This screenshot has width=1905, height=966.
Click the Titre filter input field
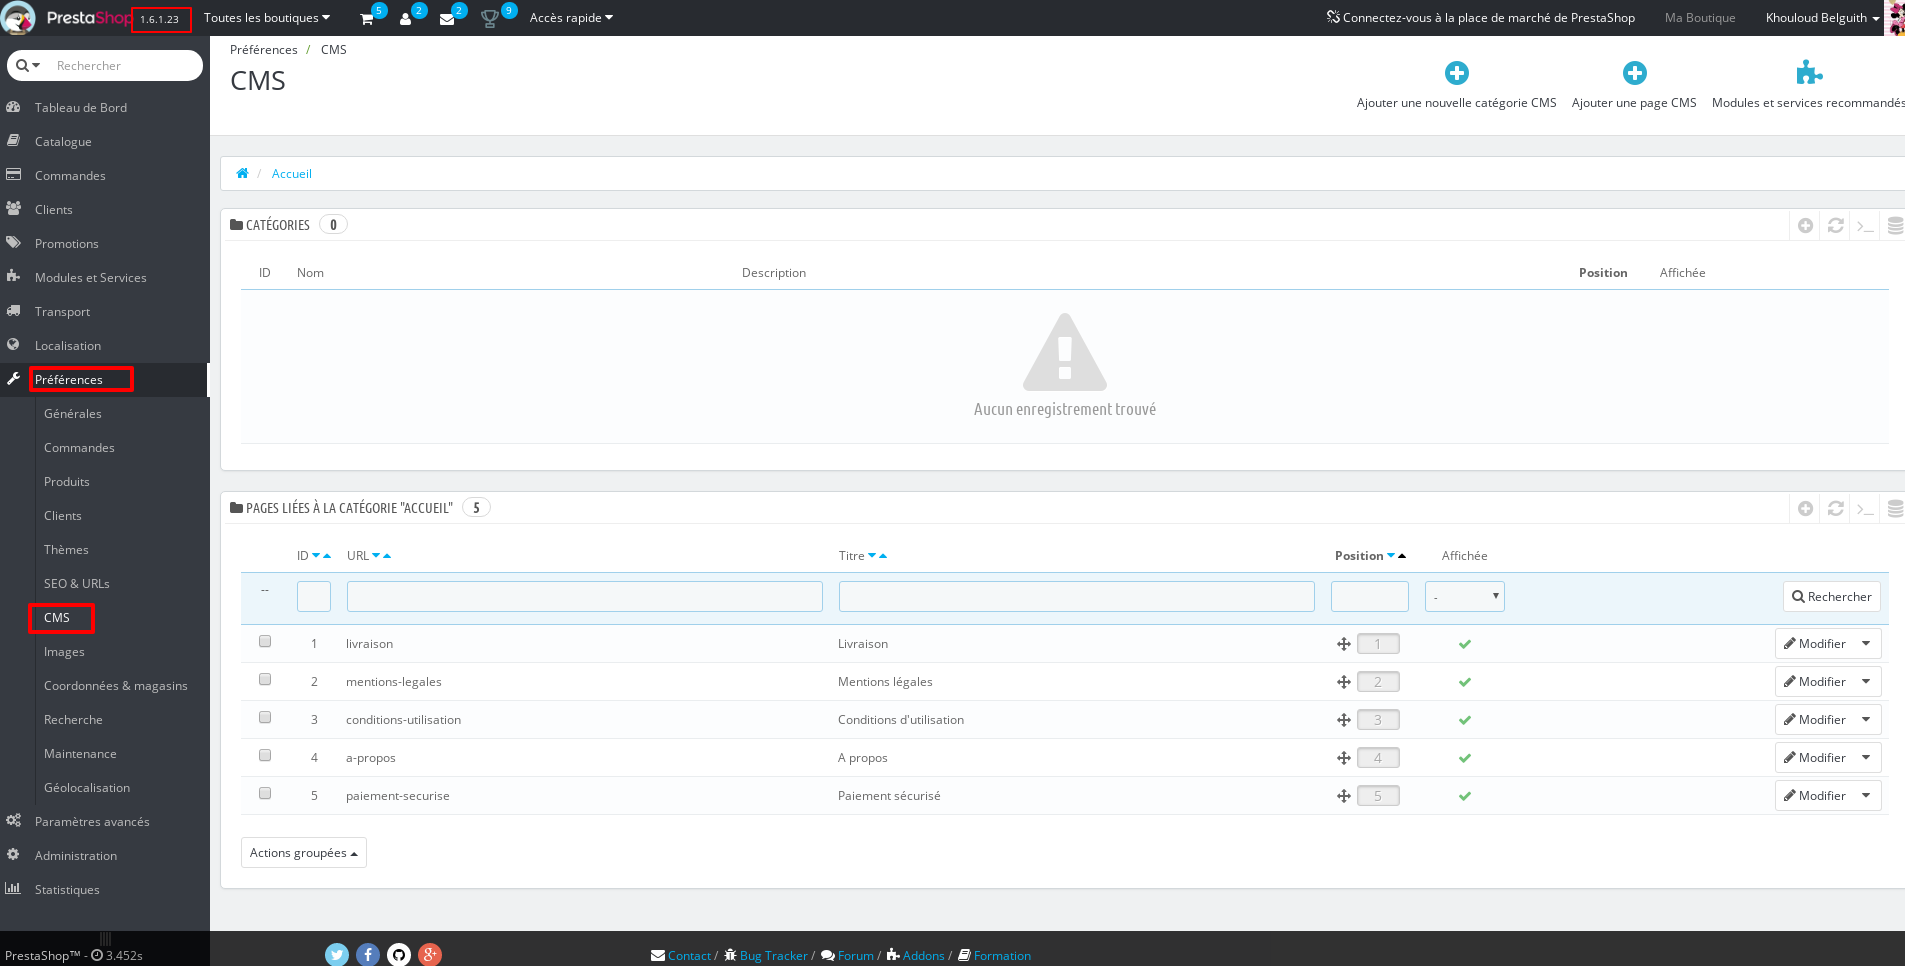point(1076,596)
